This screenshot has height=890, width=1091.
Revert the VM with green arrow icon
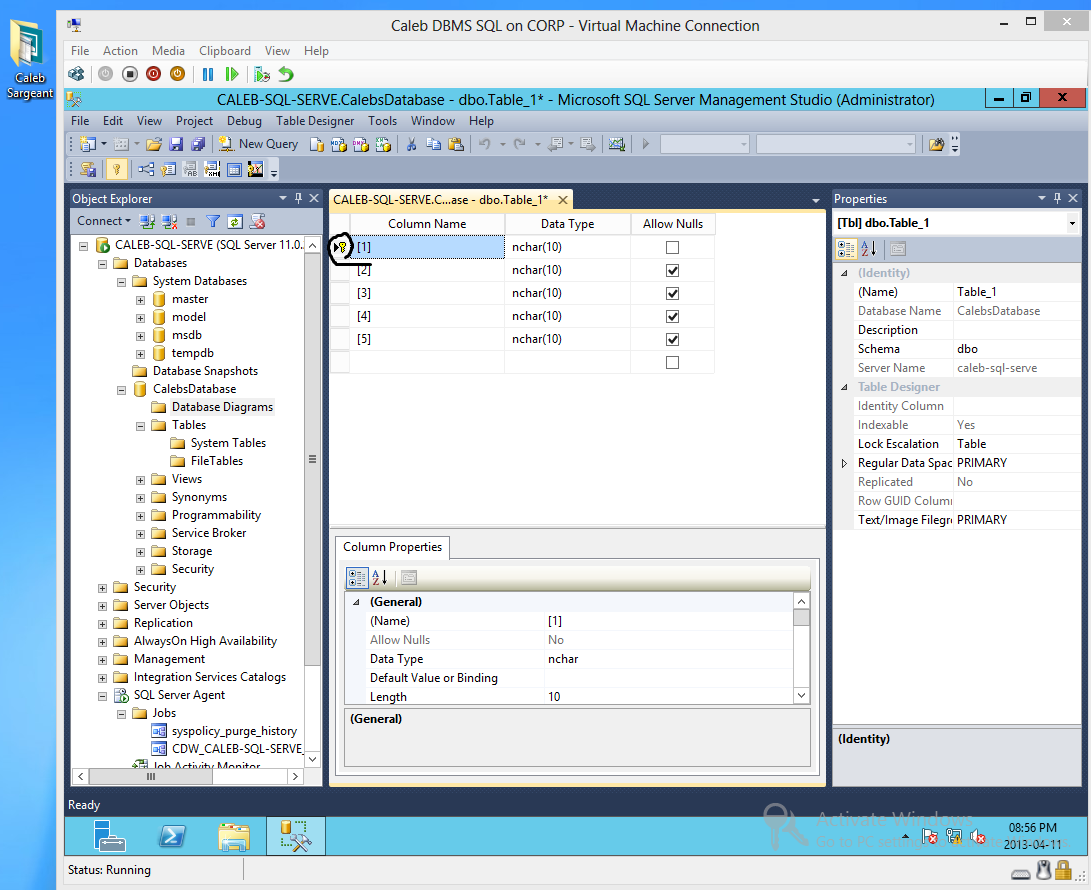click(x=286, y=74)
